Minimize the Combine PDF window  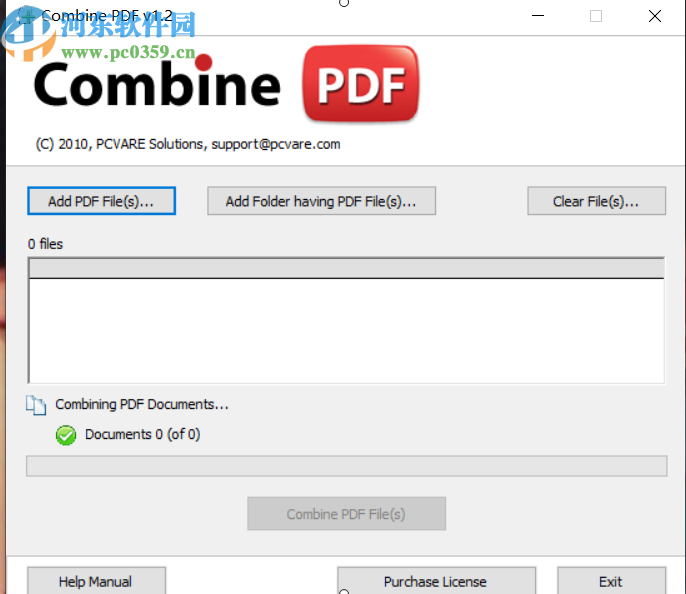[538, 16]
